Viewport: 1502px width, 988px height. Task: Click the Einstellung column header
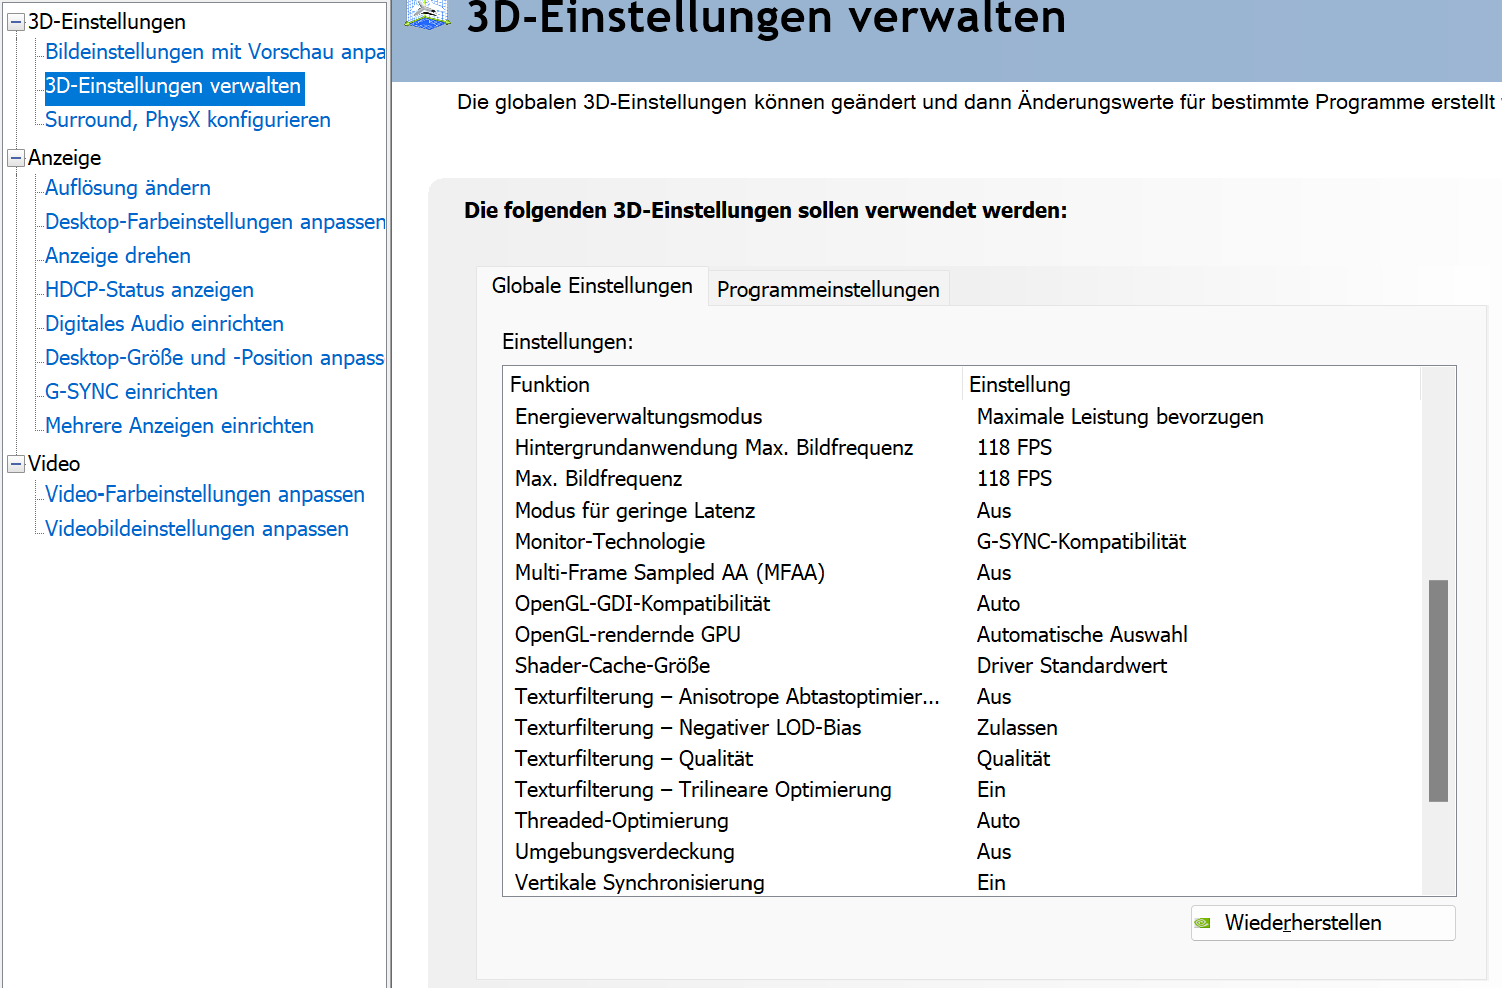click(1191, 385)
